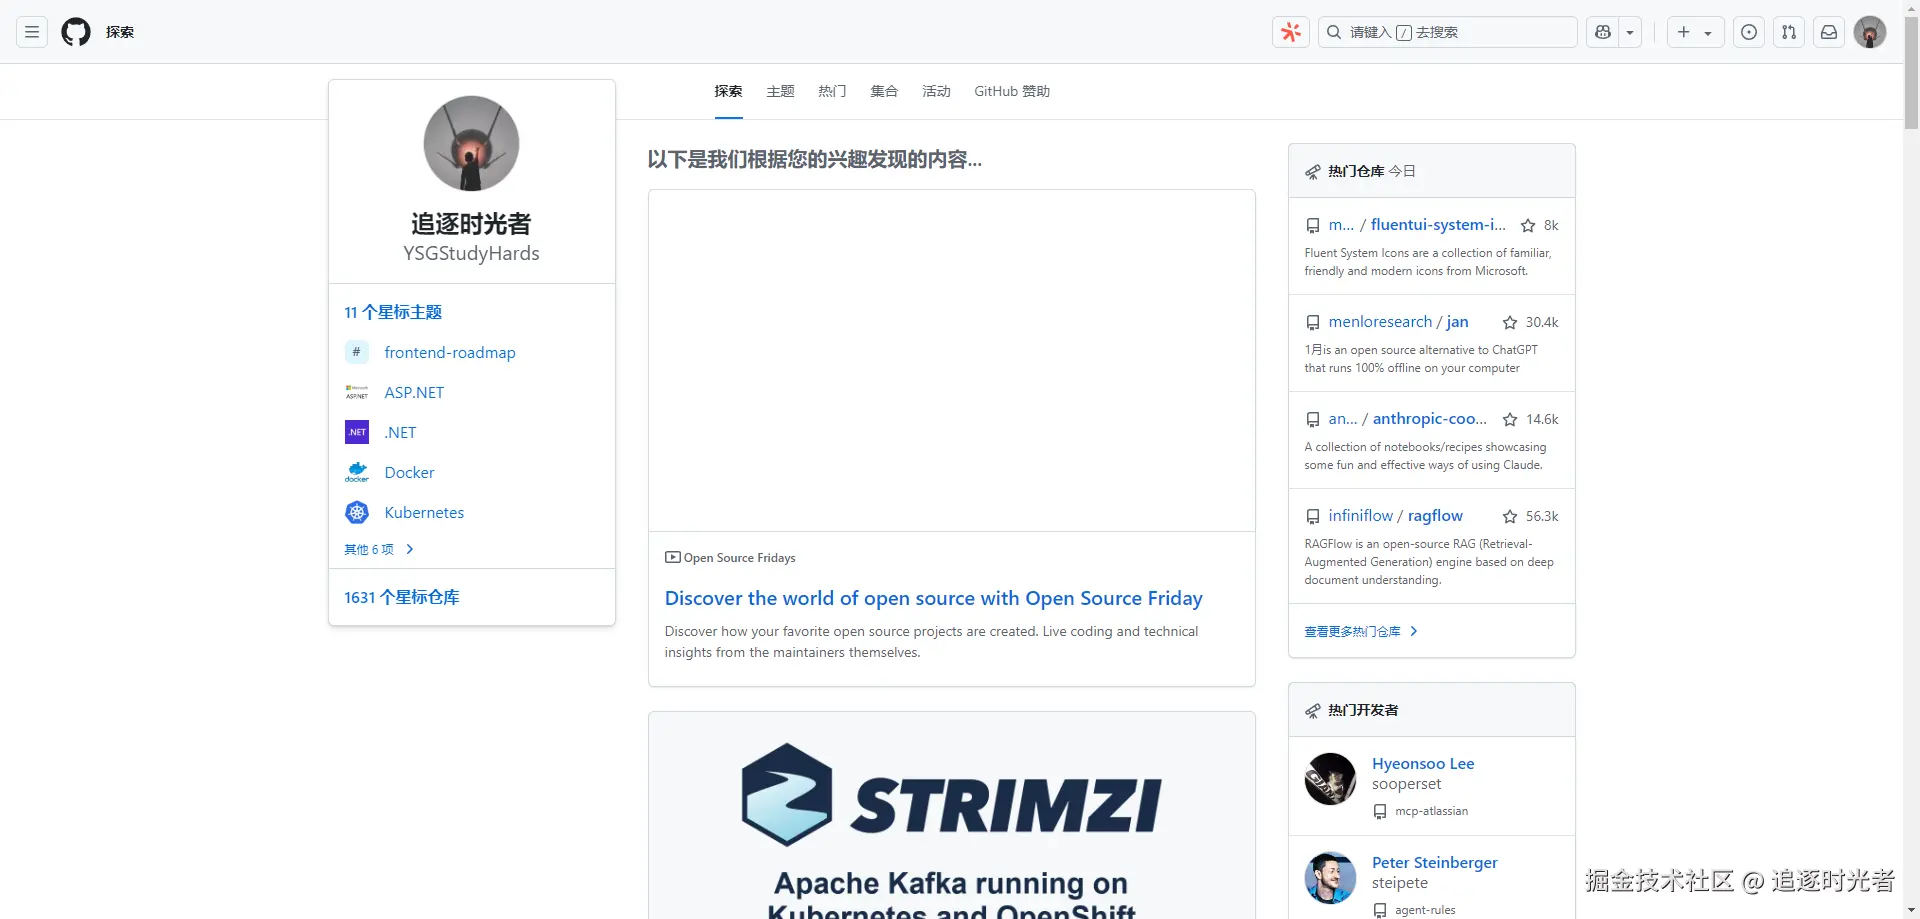
Task: Open the infiniflow owner link
Action: pos(1361,516)
